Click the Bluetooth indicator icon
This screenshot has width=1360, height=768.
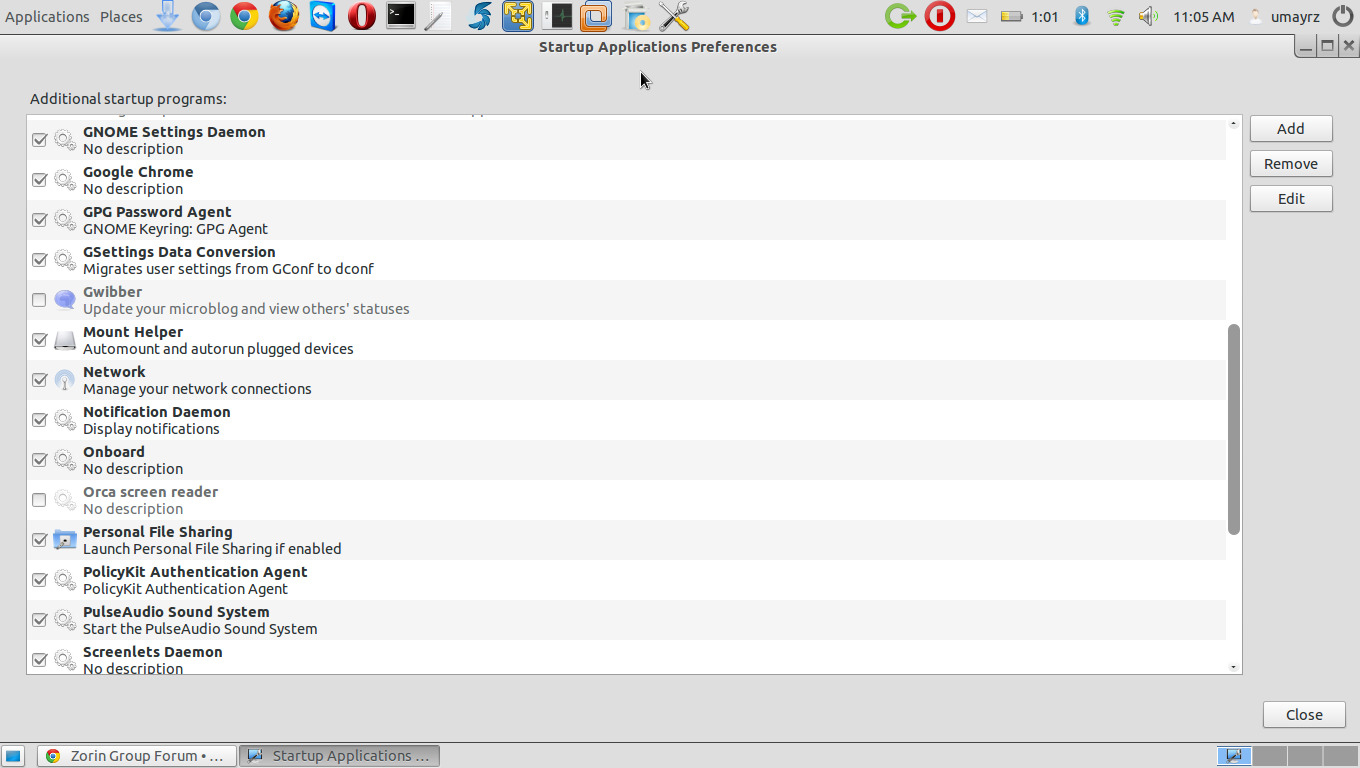[x=1081, y=16]
